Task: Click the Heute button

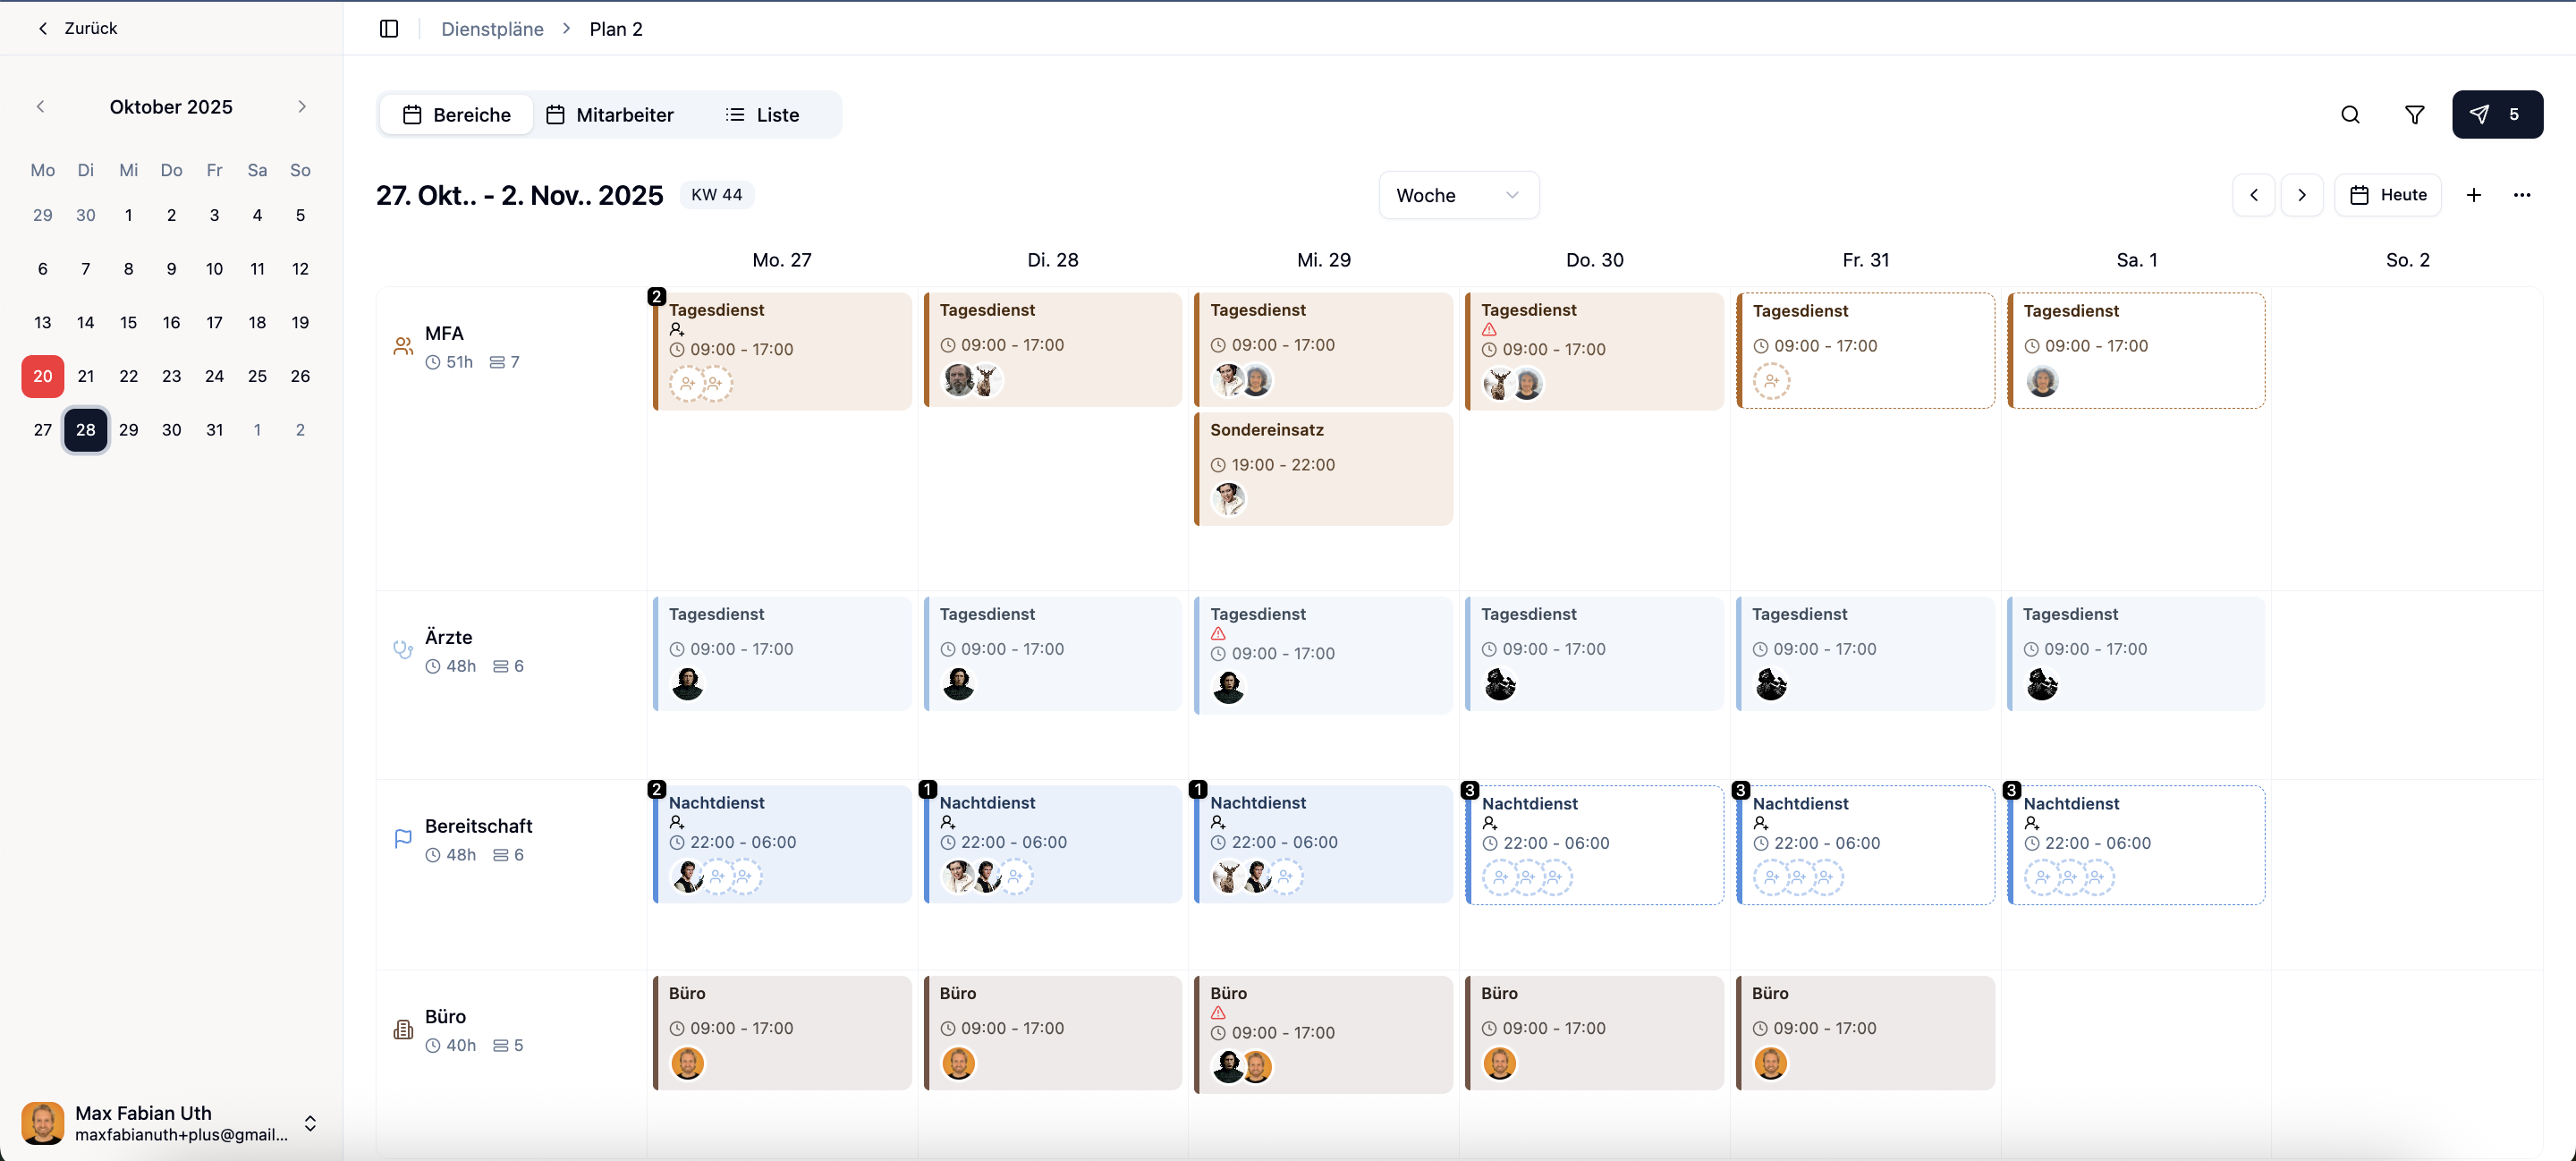Action: click(2387, 195)
